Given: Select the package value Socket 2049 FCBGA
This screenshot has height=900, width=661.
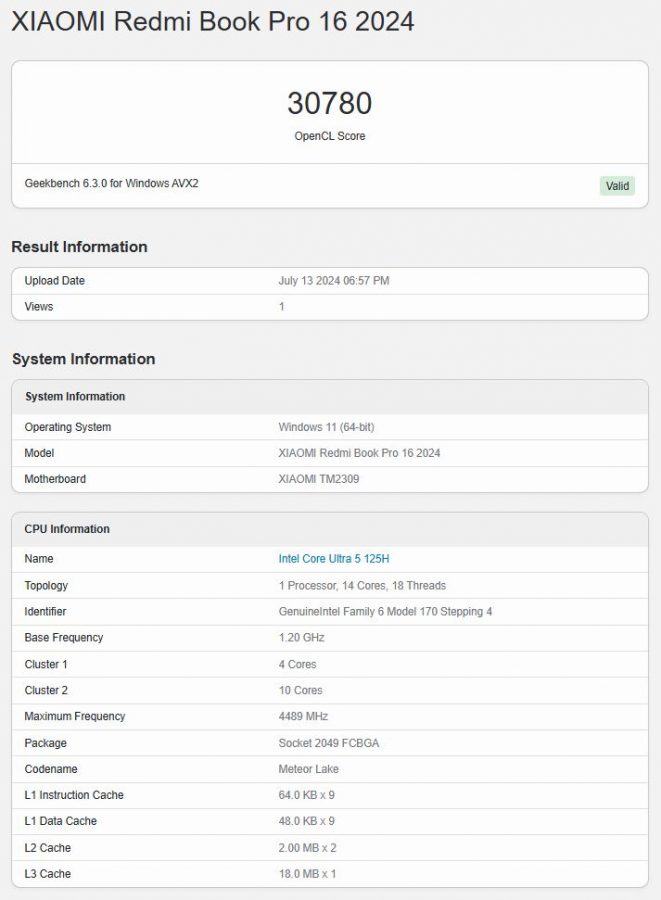Looking at the screenshot, I should click(329, 743).
